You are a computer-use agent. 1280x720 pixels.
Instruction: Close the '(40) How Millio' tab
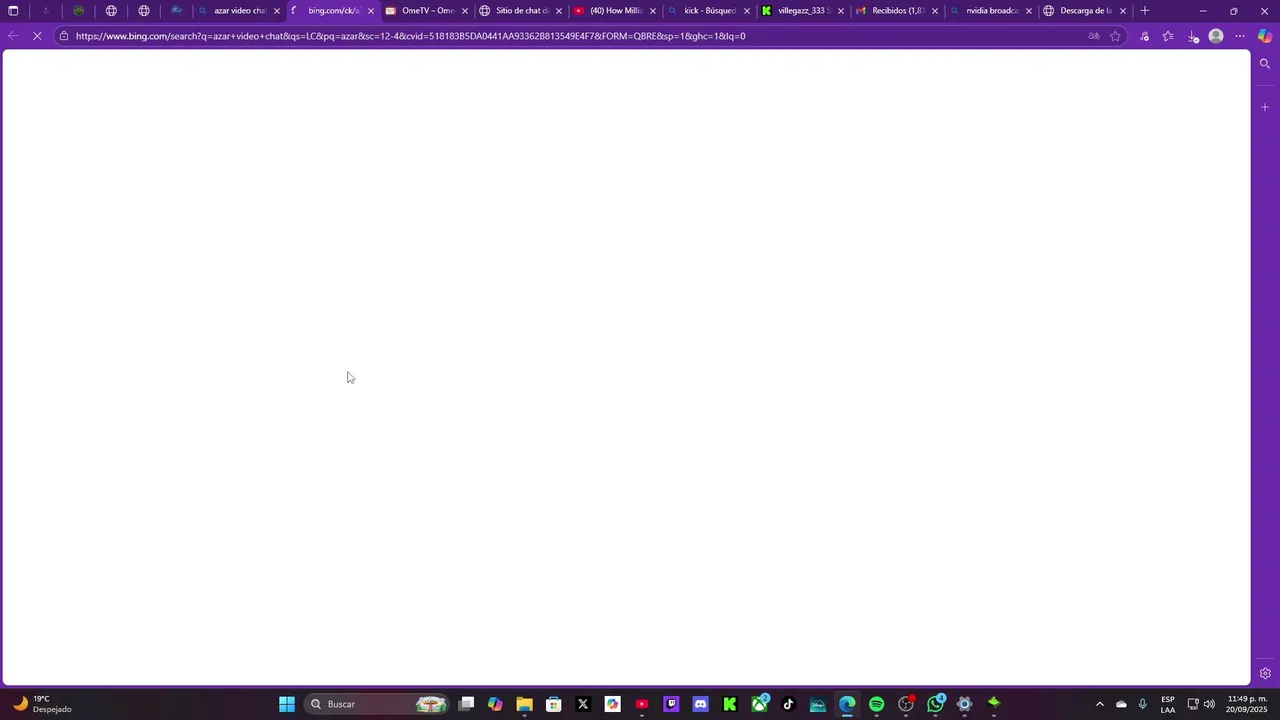click(653, 11)
